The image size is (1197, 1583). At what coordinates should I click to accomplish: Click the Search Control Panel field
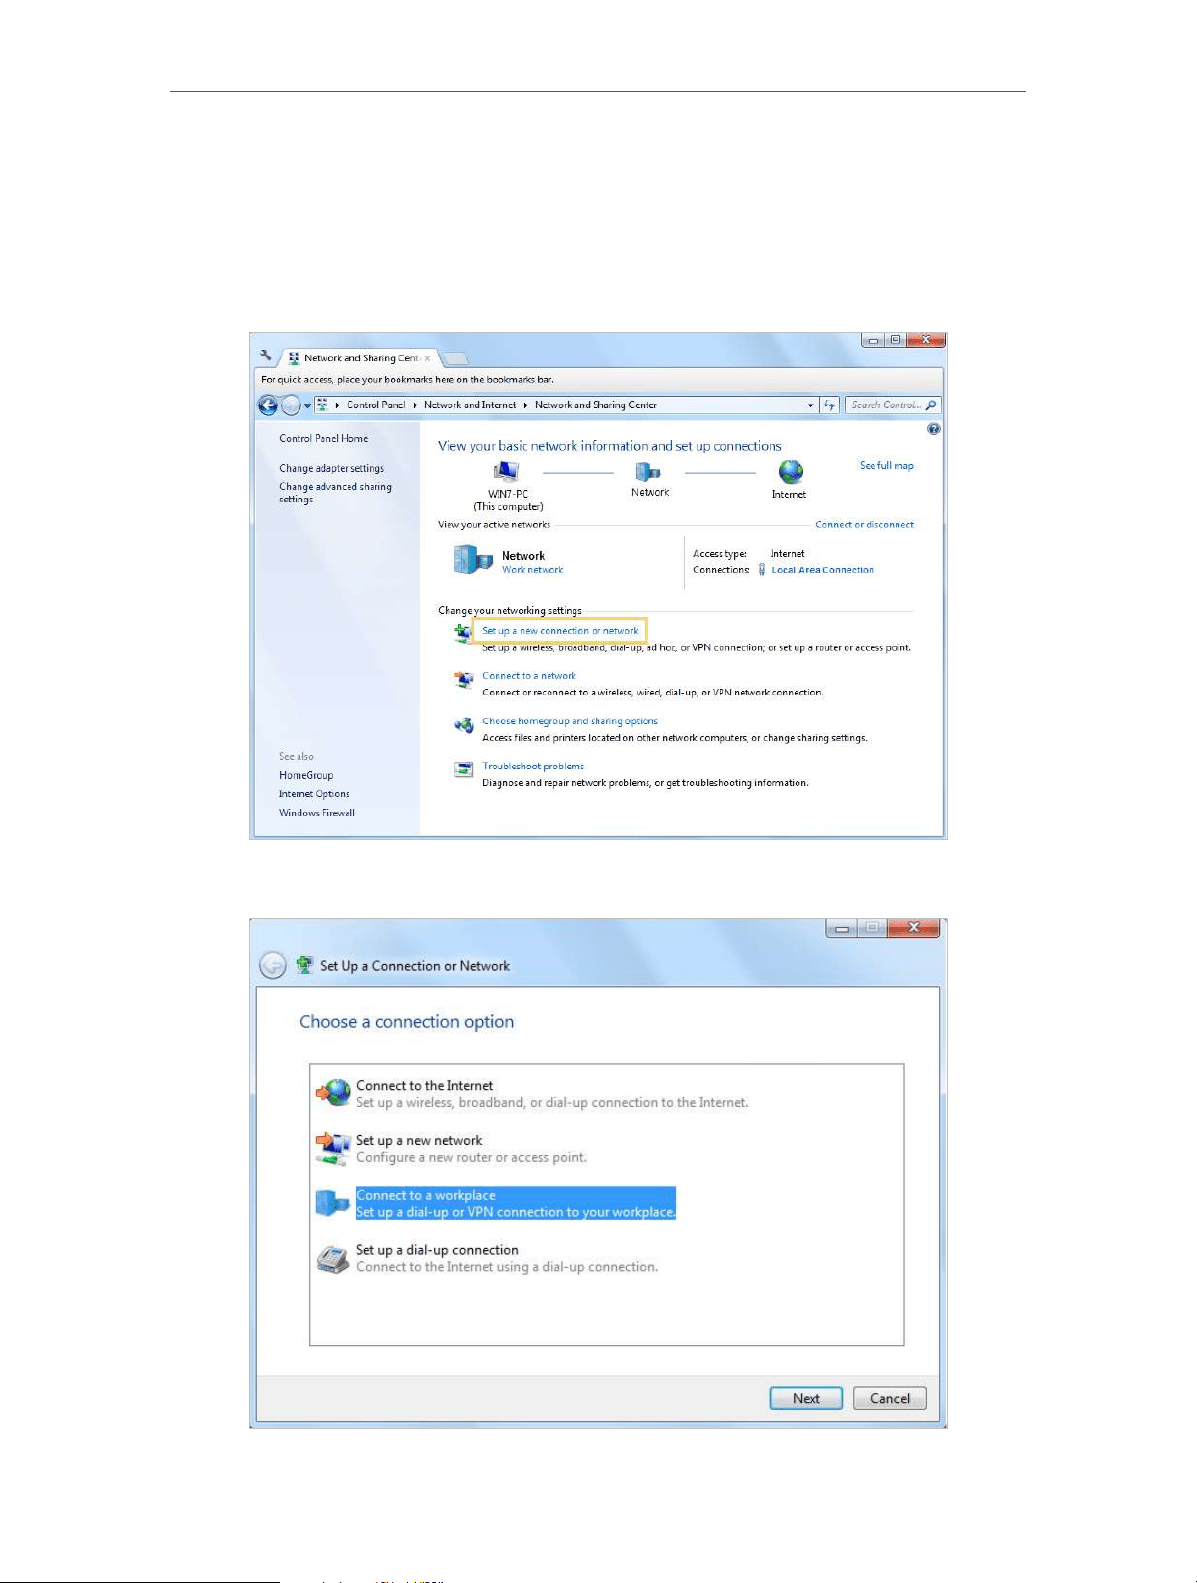click(893, 405)
